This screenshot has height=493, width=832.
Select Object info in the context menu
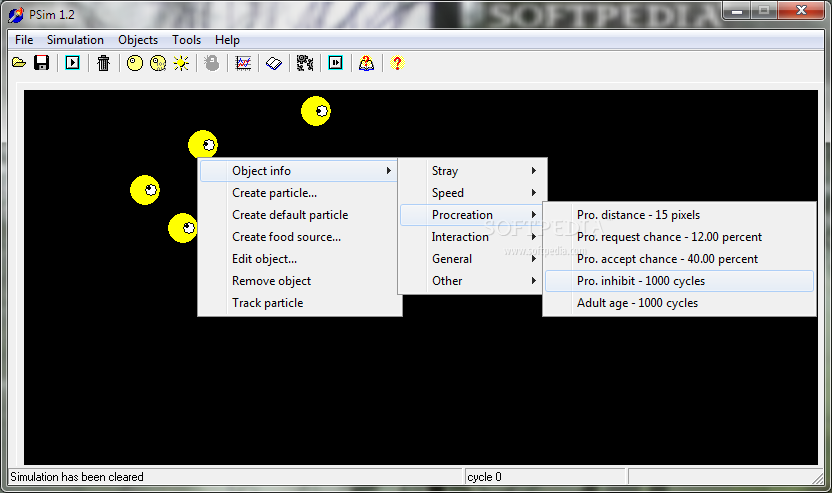click(x=299, y=171)
